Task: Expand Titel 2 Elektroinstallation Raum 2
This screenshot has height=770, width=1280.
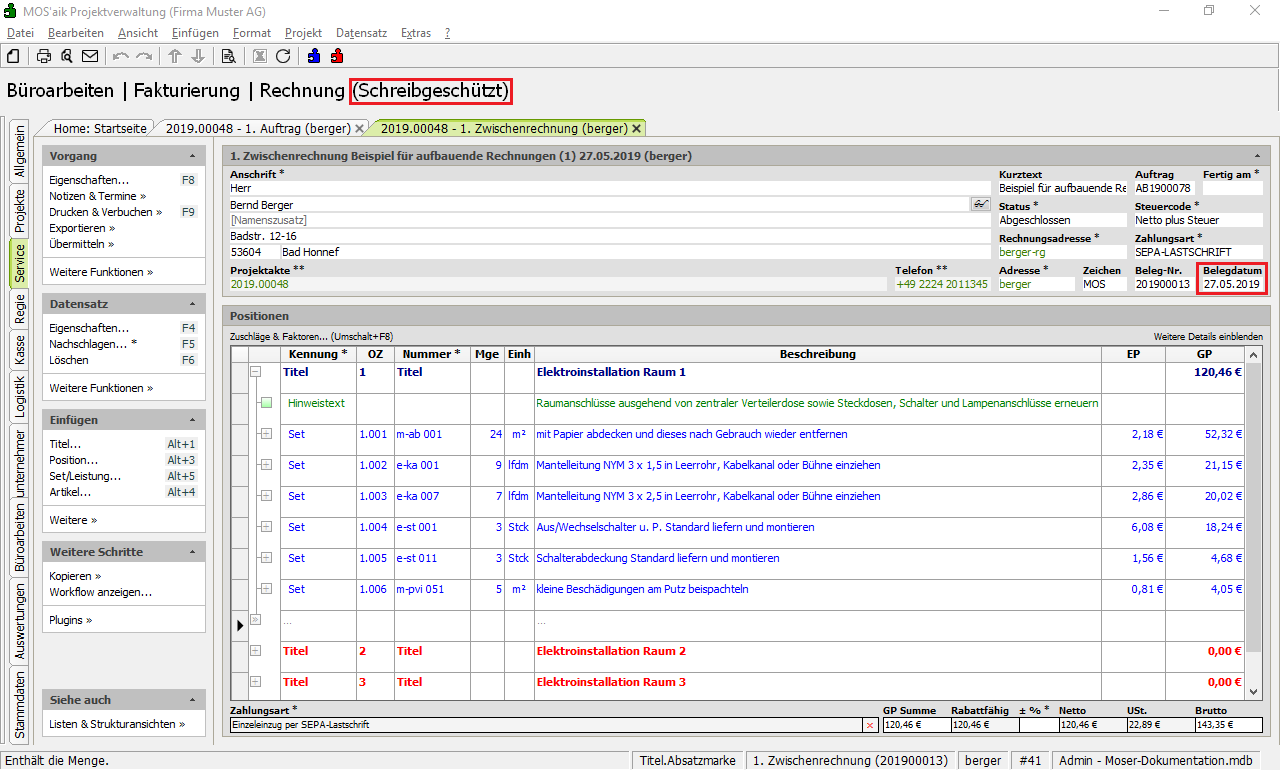Action: tap(255, 651)
